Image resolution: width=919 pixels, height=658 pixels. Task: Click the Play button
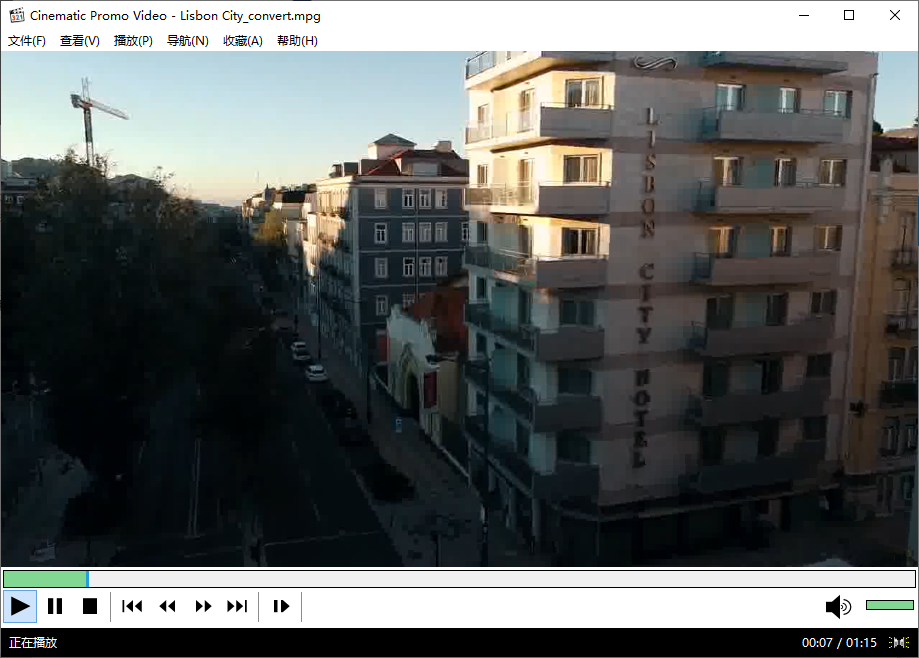pyautogui.click(x=20, y=606)
